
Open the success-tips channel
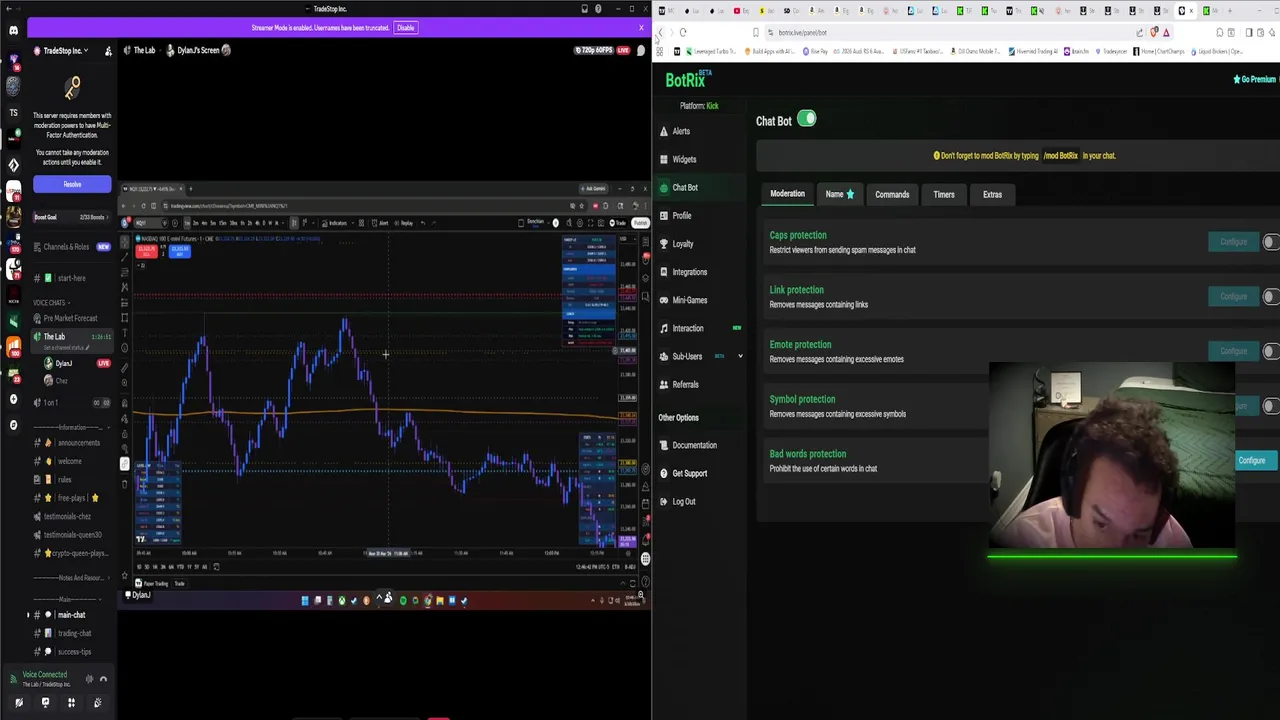(x=74, y=652)
